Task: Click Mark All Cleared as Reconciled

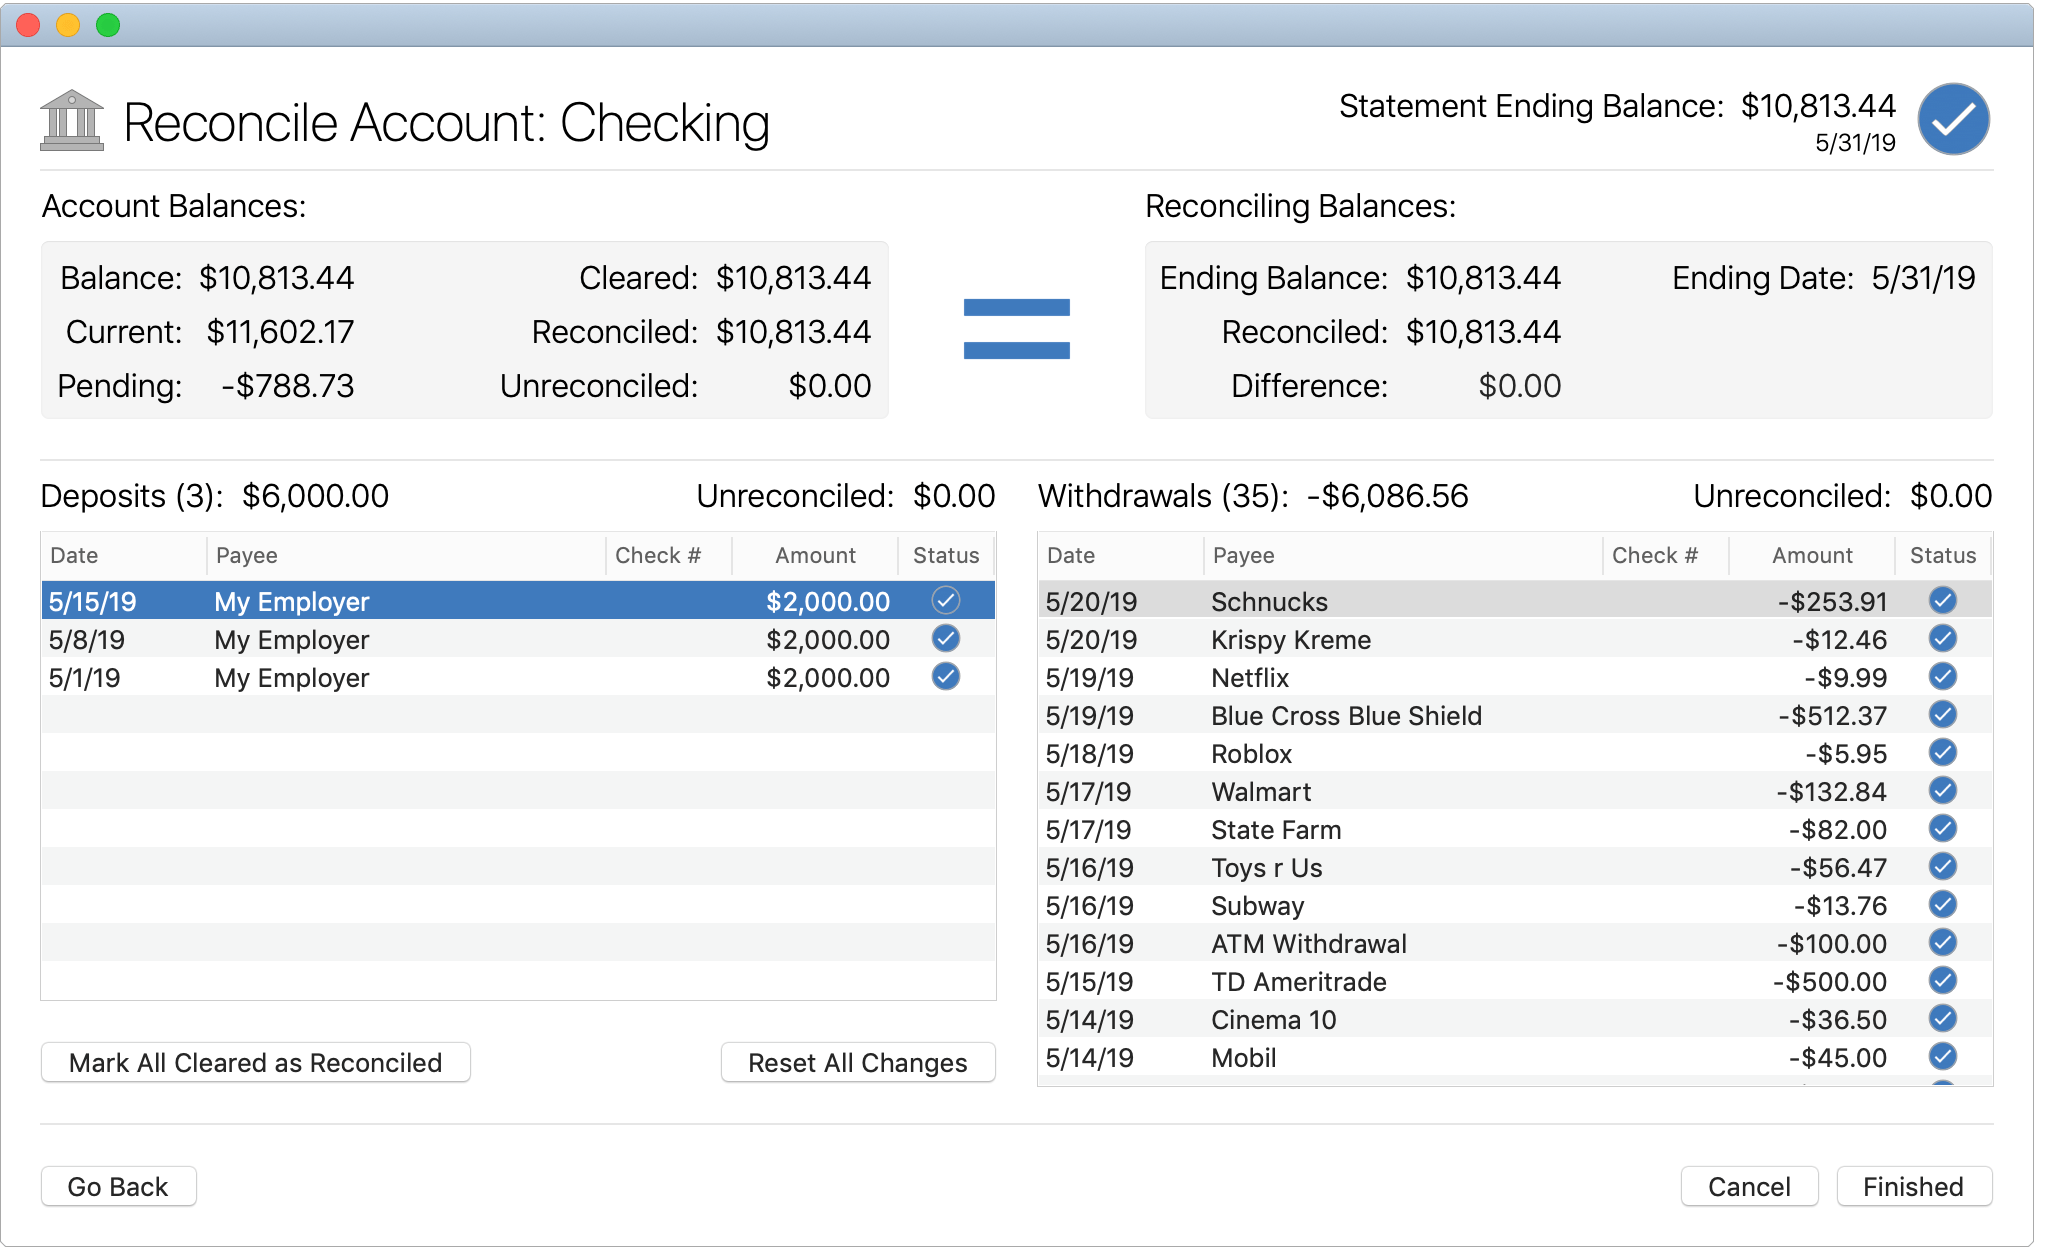Action: point(255,1063)
